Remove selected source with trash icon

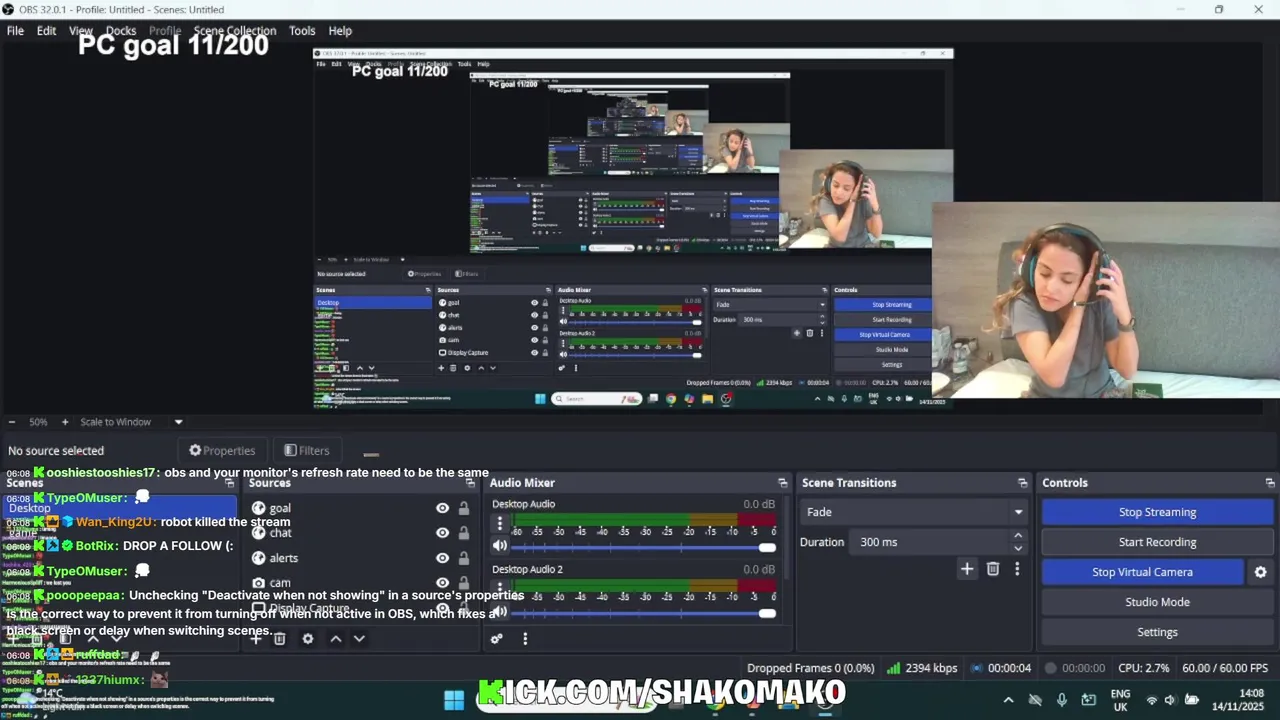point(280,639)
